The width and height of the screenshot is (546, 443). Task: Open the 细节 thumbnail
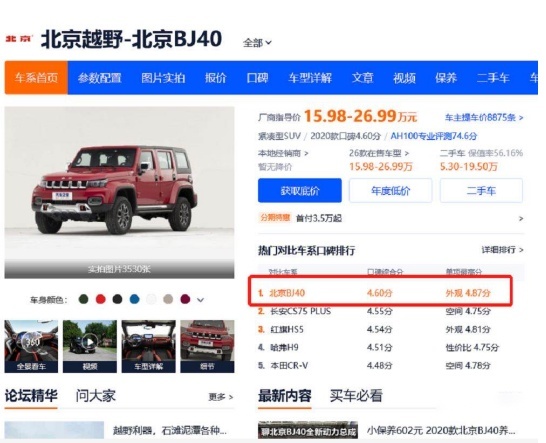[207, 347]
